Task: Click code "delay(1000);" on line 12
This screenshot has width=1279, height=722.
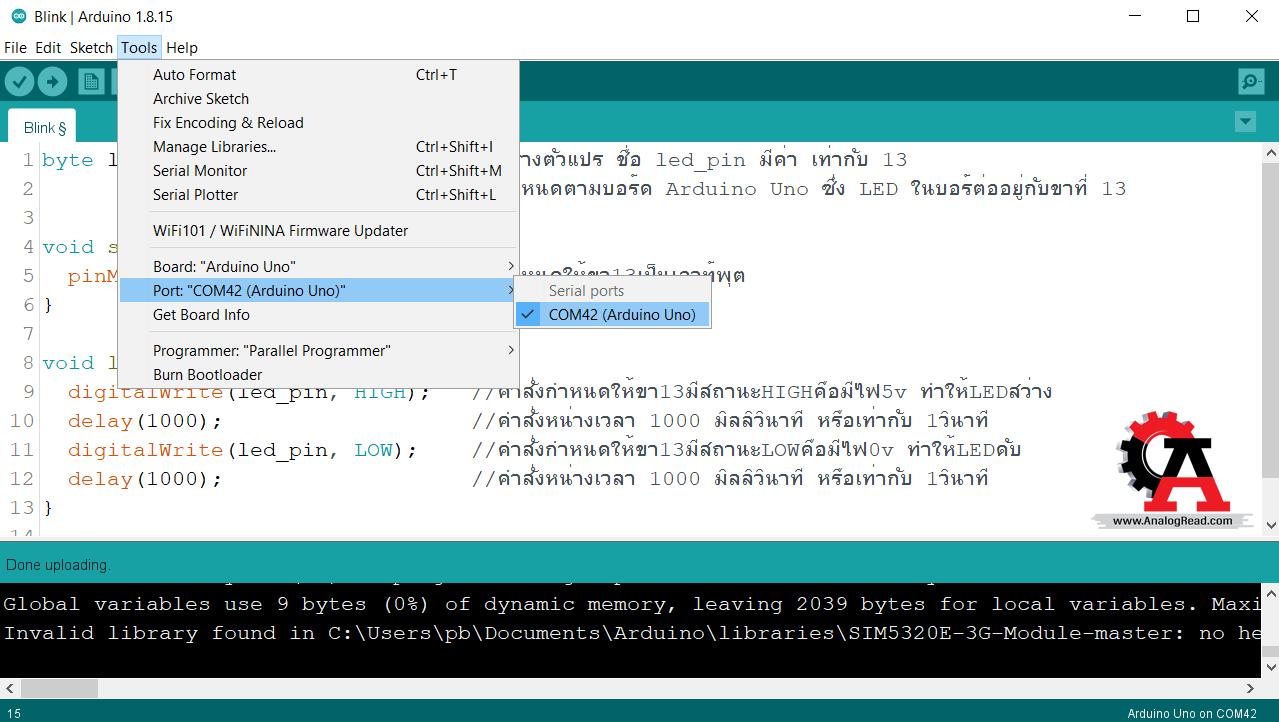Action: 145,479
